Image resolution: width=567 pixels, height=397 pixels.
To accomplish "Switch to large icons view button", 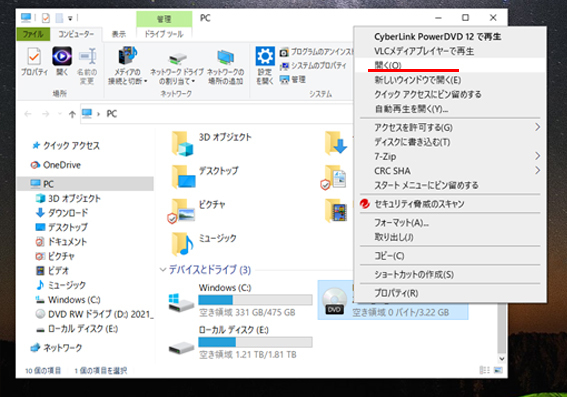I will pos(498,370).
